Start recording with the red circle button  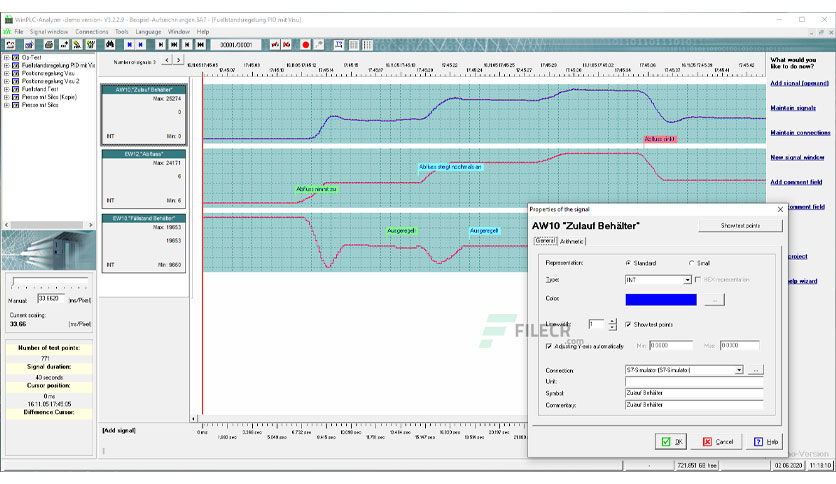coord(306,45)
